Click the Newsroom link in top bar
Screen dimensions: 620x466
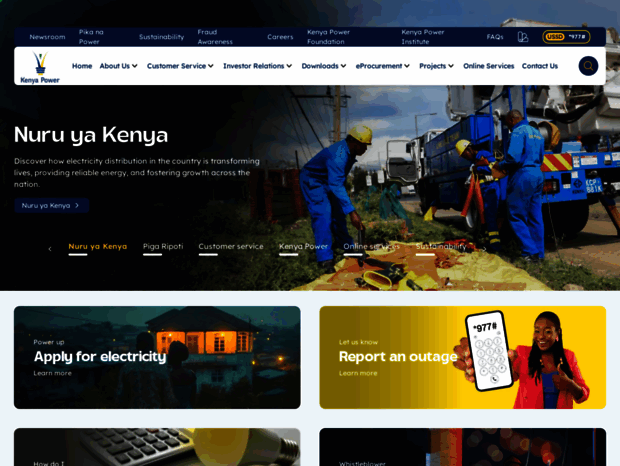(47, 37)
